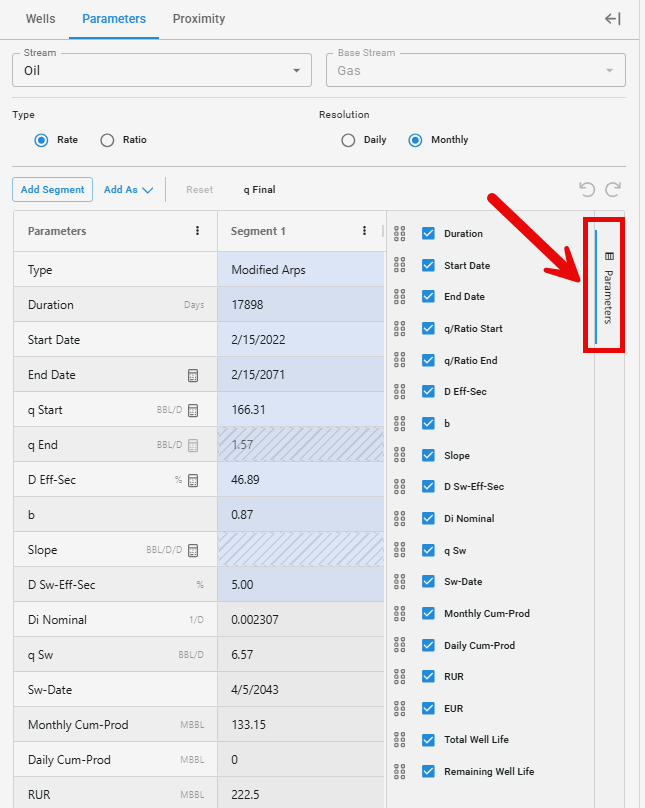Click the q Final button

tap(259, 189)
